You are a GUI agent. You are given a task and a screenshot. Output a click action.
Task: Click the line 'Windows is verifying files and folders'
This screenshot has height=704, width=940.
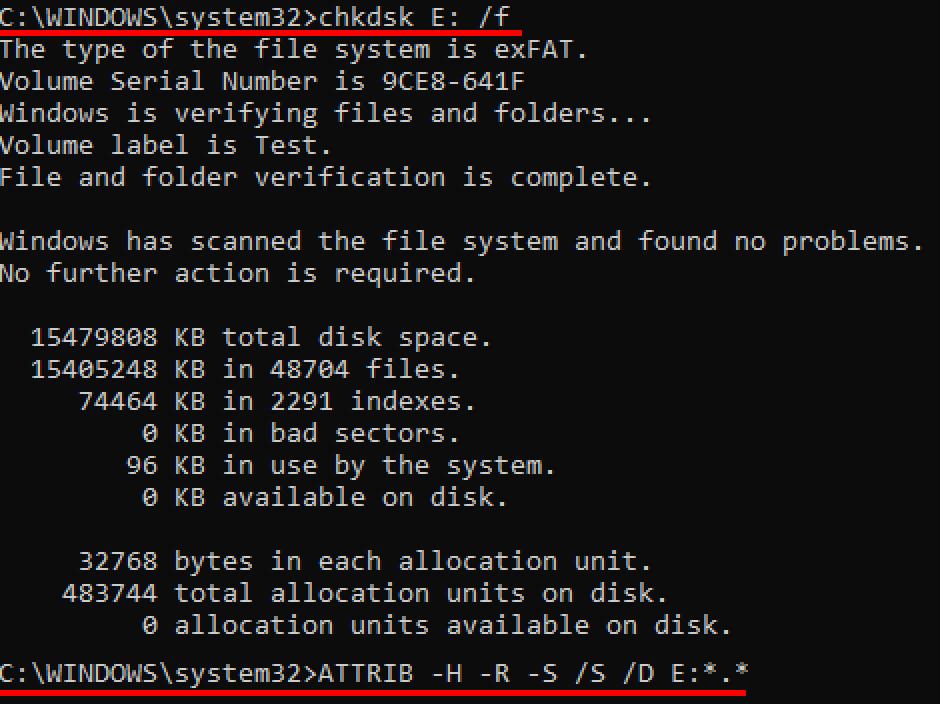[325, 113]
